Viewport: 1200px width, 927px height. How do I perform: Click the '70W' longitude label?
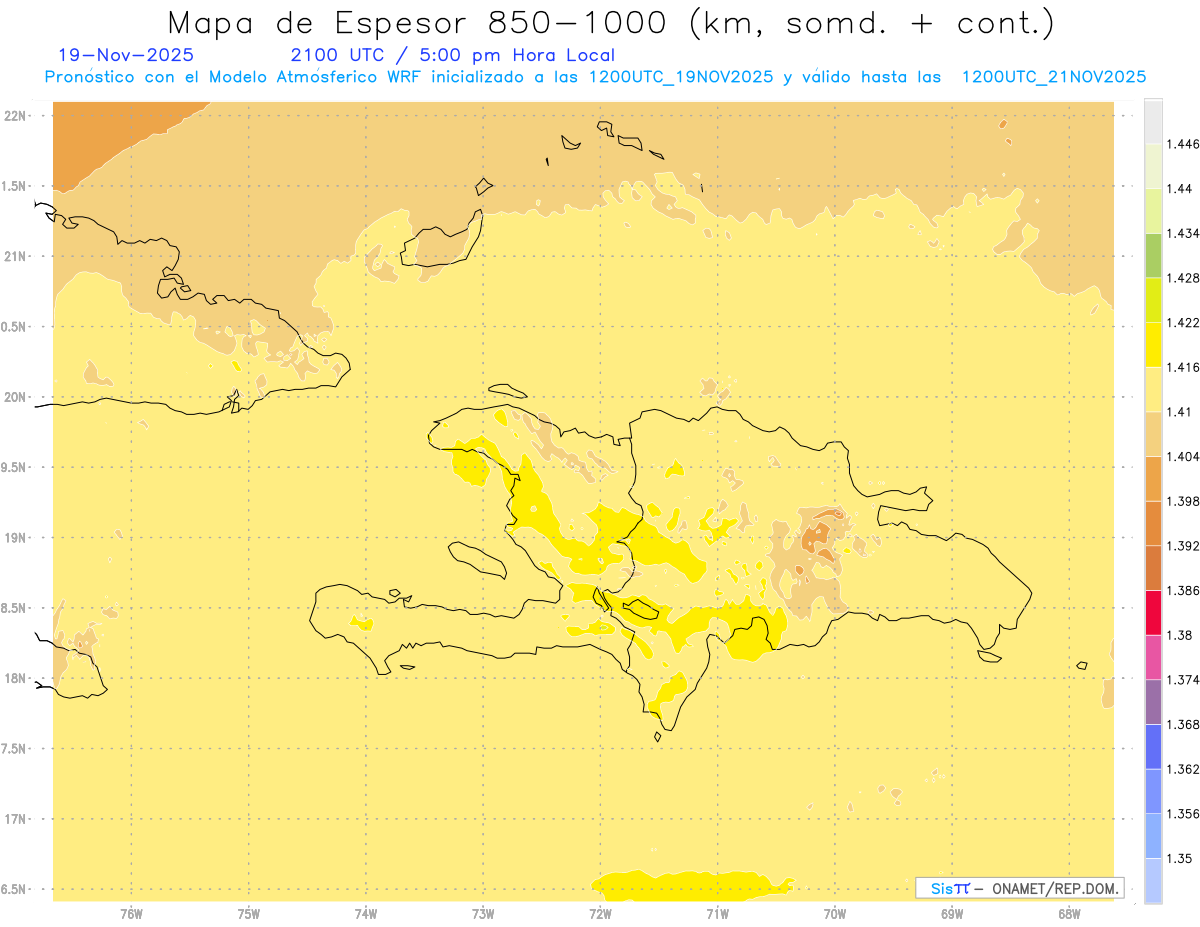coord(835,914)
